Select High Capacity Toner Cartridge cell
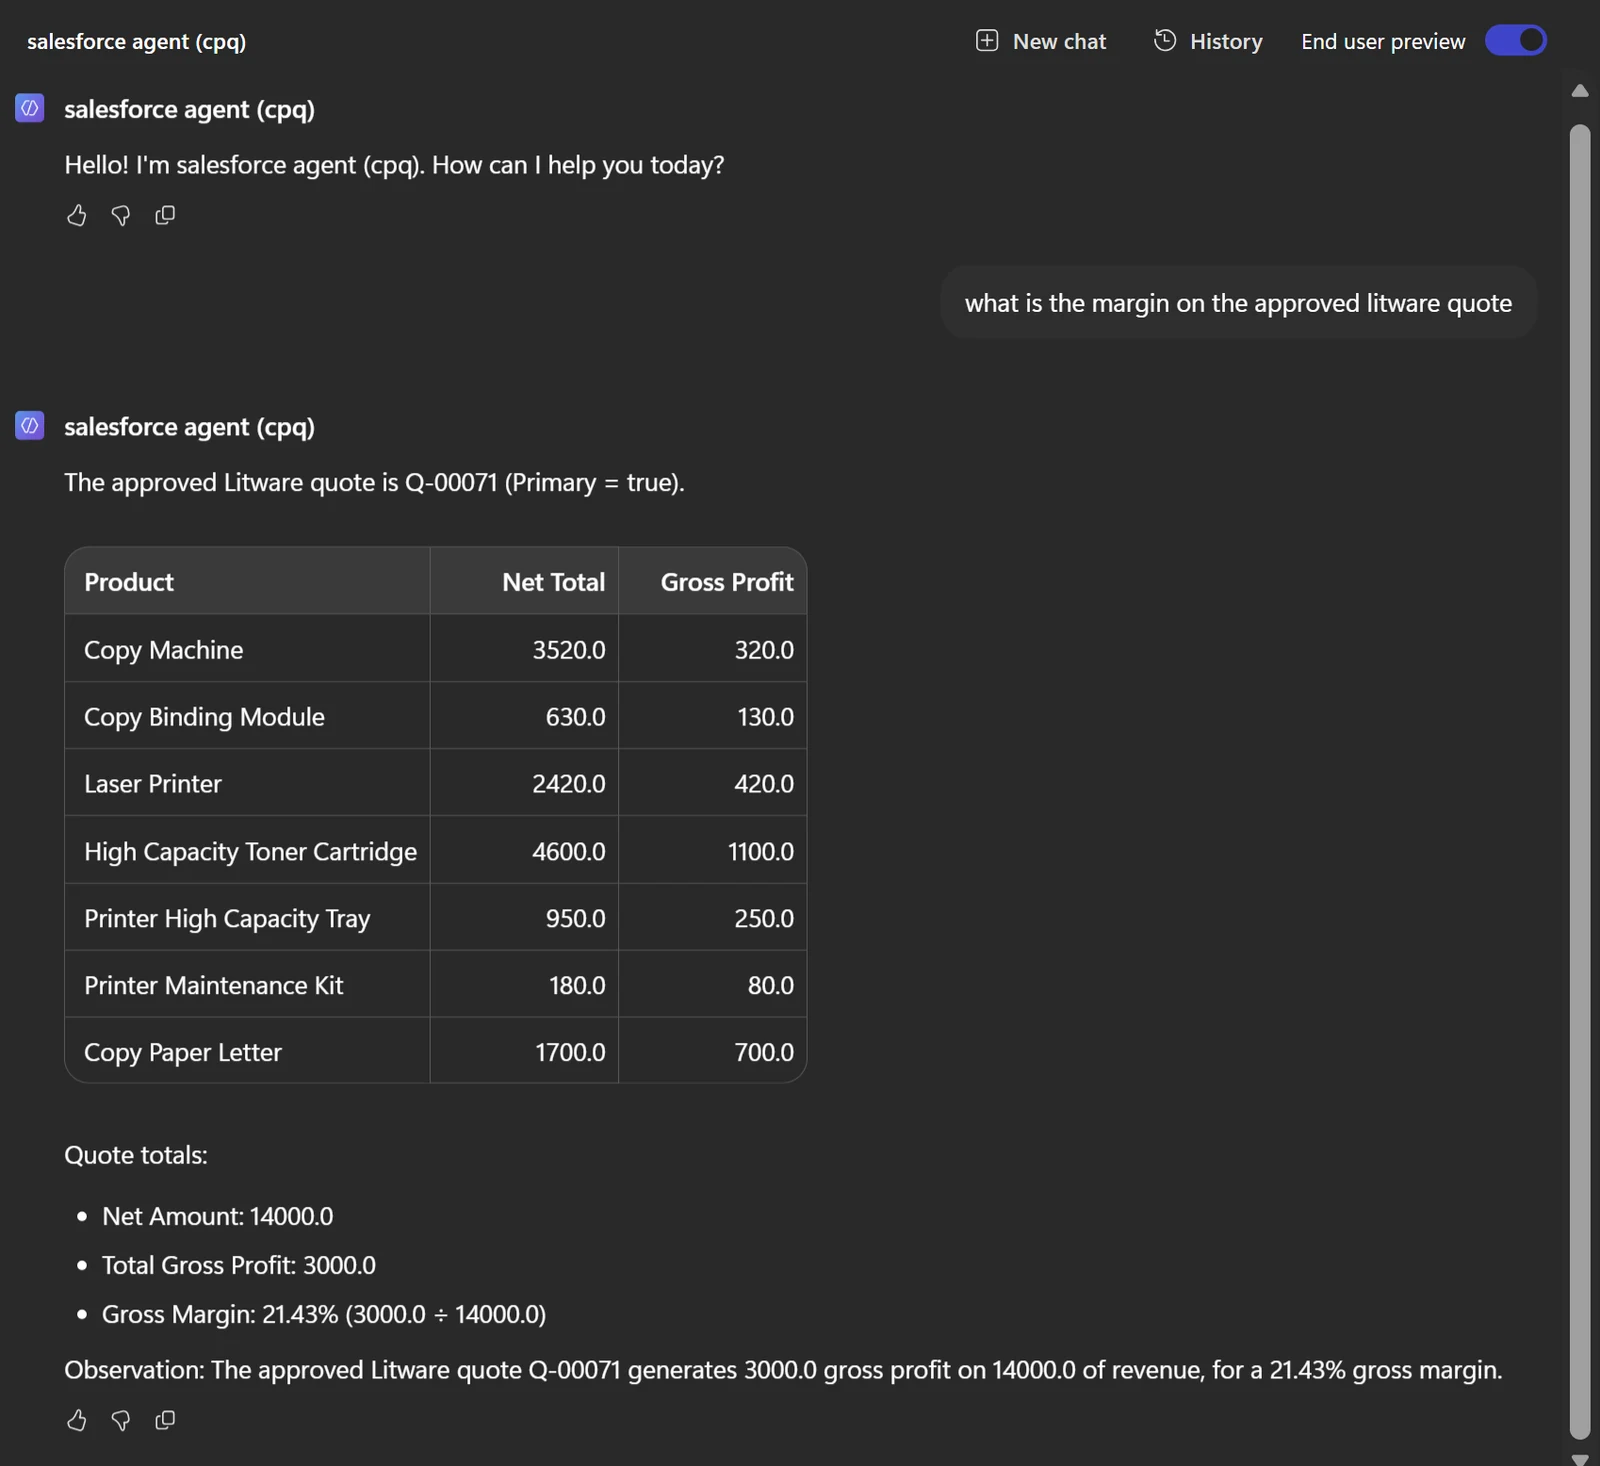Image resolution: width=1600 pixels, height=1466 pixels. coord(248,851)
